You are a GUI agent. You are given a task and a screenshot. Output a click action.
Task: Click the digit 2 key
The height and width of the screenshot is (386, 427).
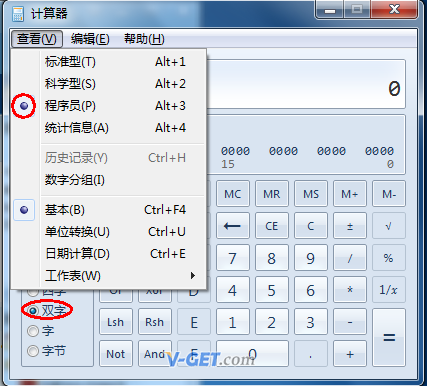[x=272, y=322]
